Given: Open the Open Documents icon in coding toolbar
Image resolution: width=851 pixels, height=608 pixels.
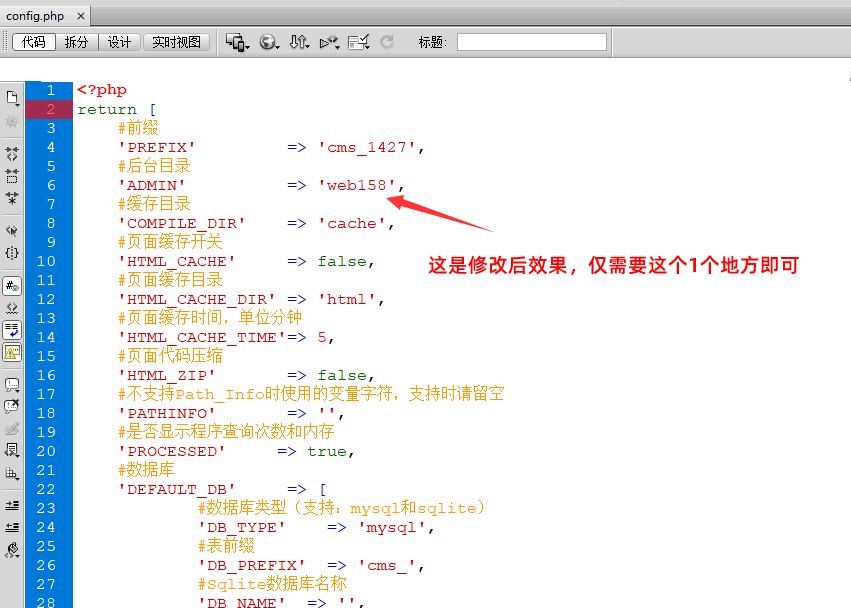Looking at the screenshot, I should (12, 98).
